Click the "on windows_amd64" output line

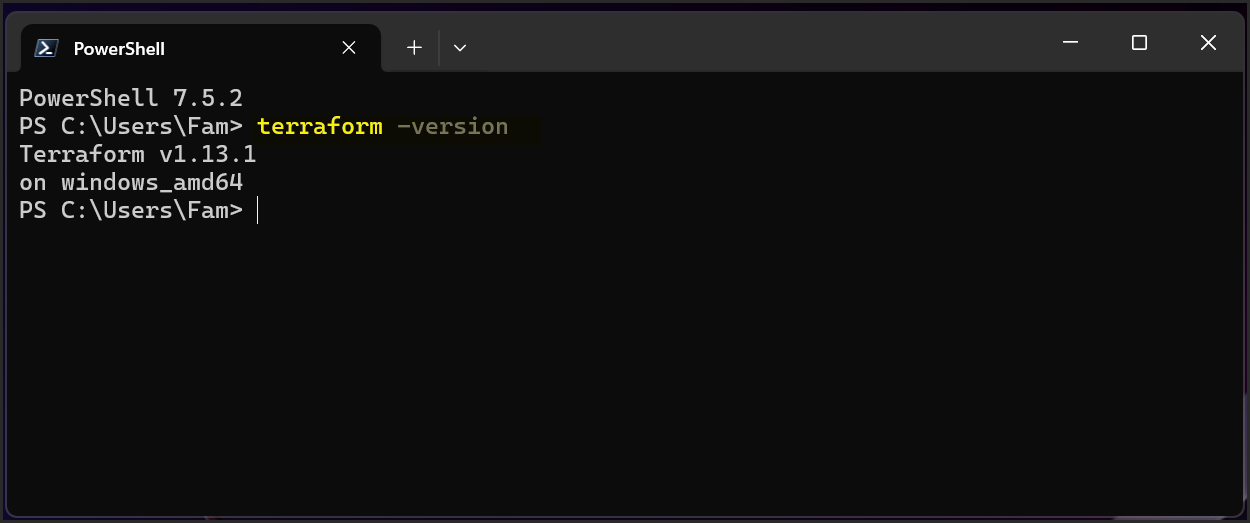pos(131,183)
